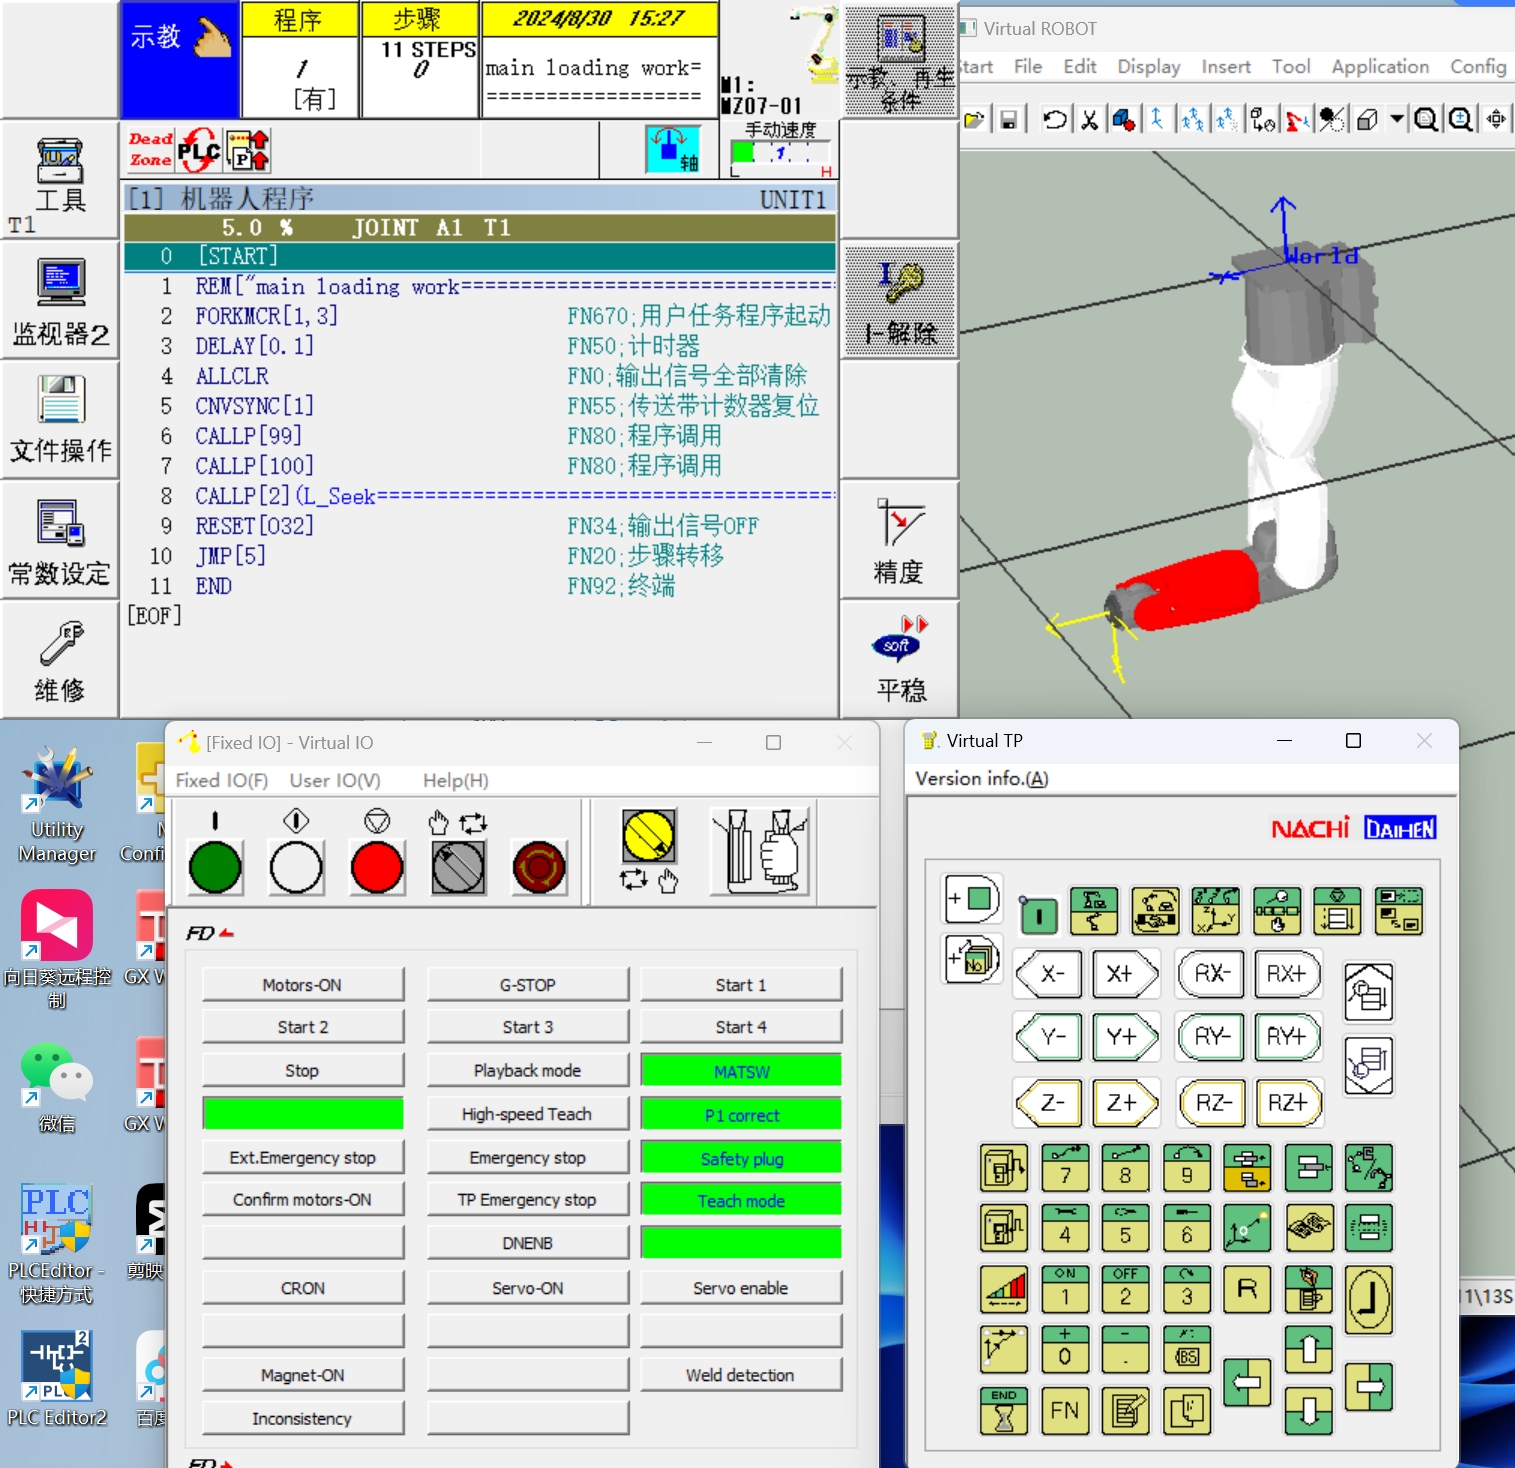Open the Fixed IO(F) menu
This screenshot has height=1468, width=1515.
(x=221, y=780)
